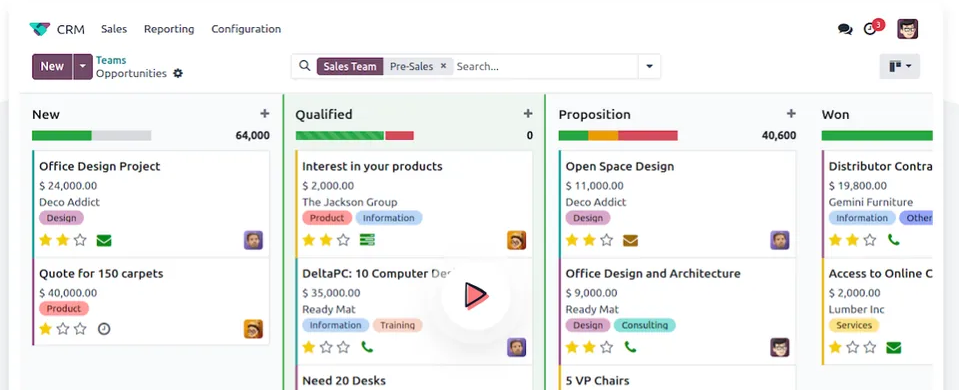Open the user avatar menu
The width and height of the screenshot is (959, 390).
coord(908,29)
